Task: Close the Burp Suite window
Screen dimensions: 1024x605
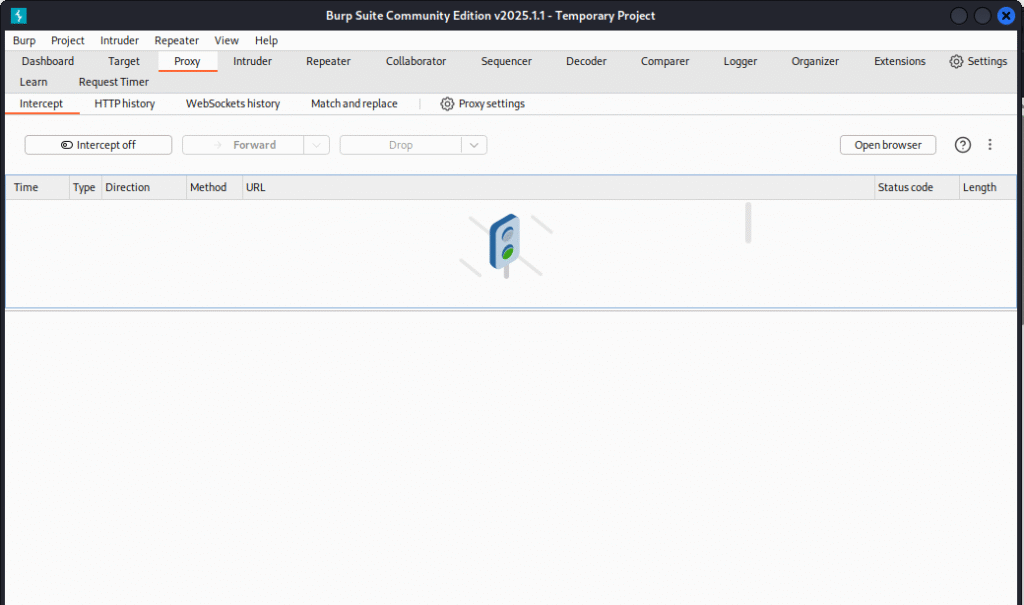Action: click(x=1006, y=16)
